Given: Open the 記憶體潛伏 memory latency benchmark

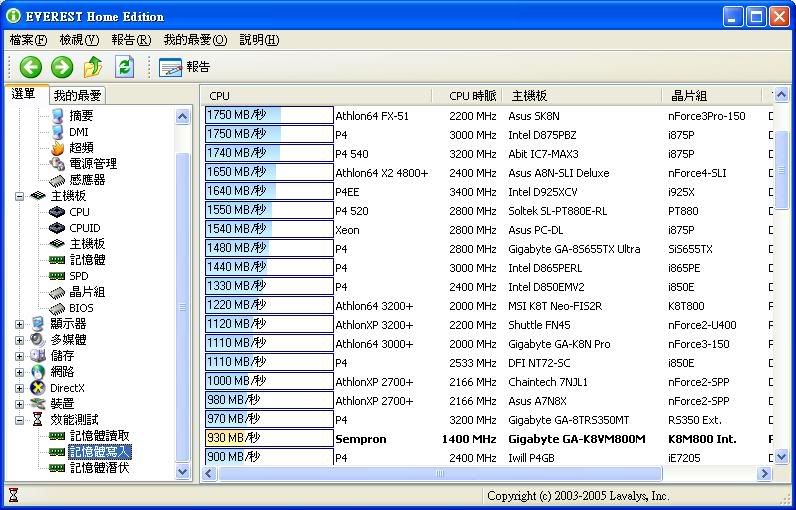Looking at the screenshot, I should (100, 467).
